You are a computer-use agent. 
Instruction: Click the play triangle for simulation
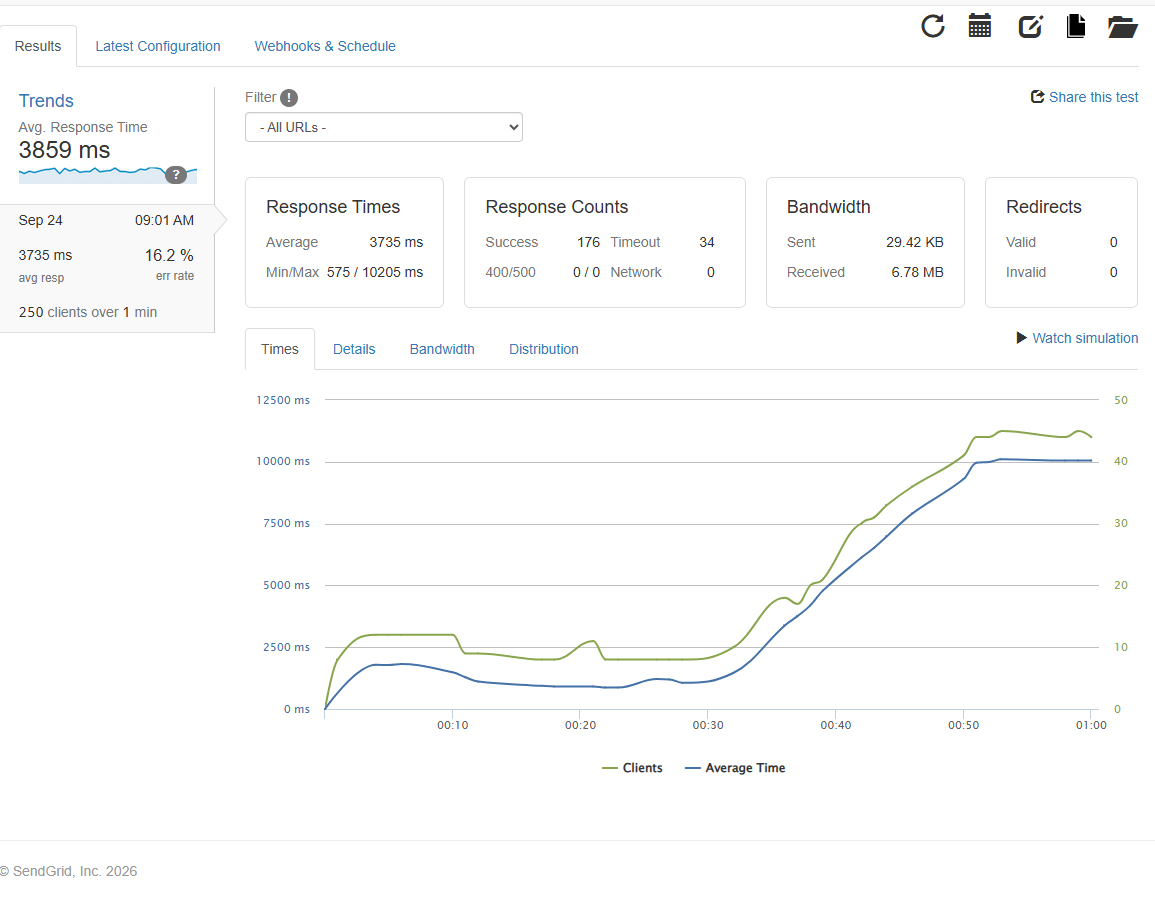click(1022, 337)
